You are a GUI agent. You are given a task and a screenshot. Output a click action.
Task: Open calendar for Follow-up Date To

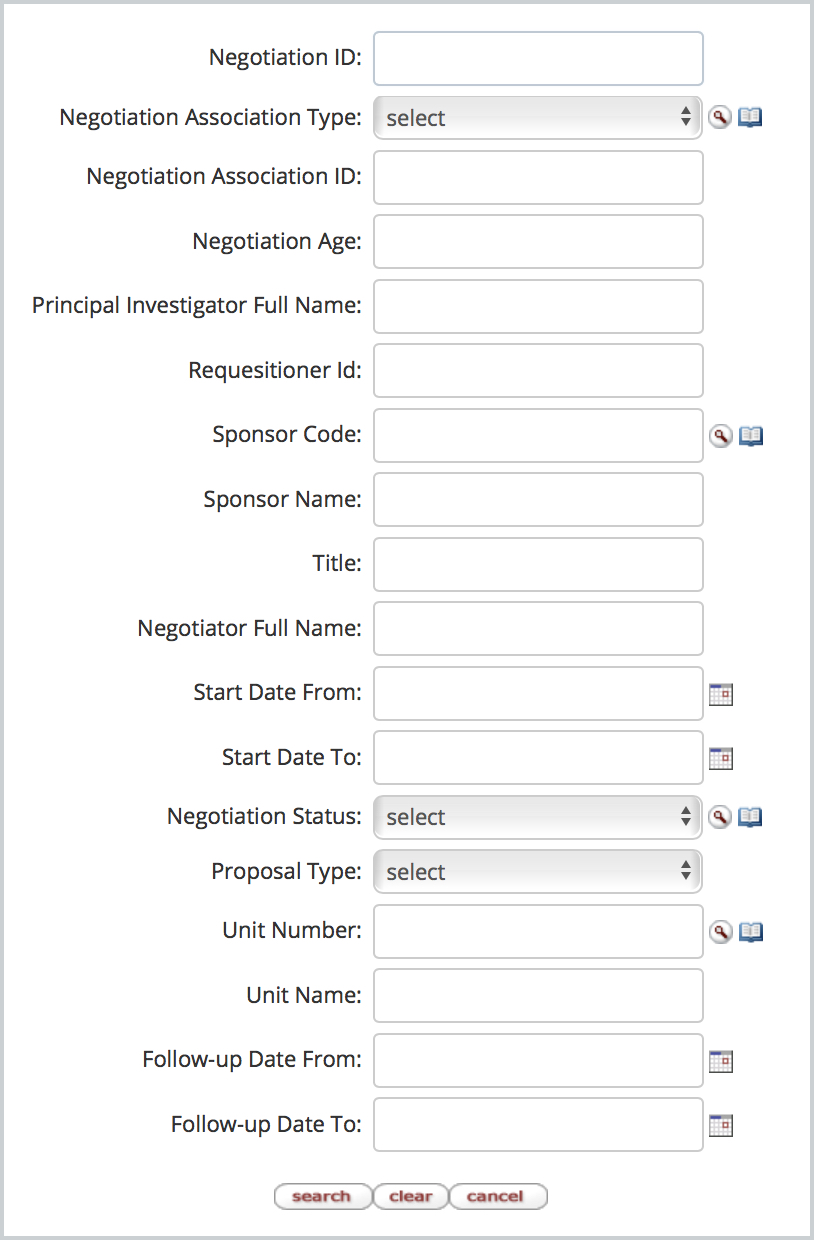tap(721, 1125)
